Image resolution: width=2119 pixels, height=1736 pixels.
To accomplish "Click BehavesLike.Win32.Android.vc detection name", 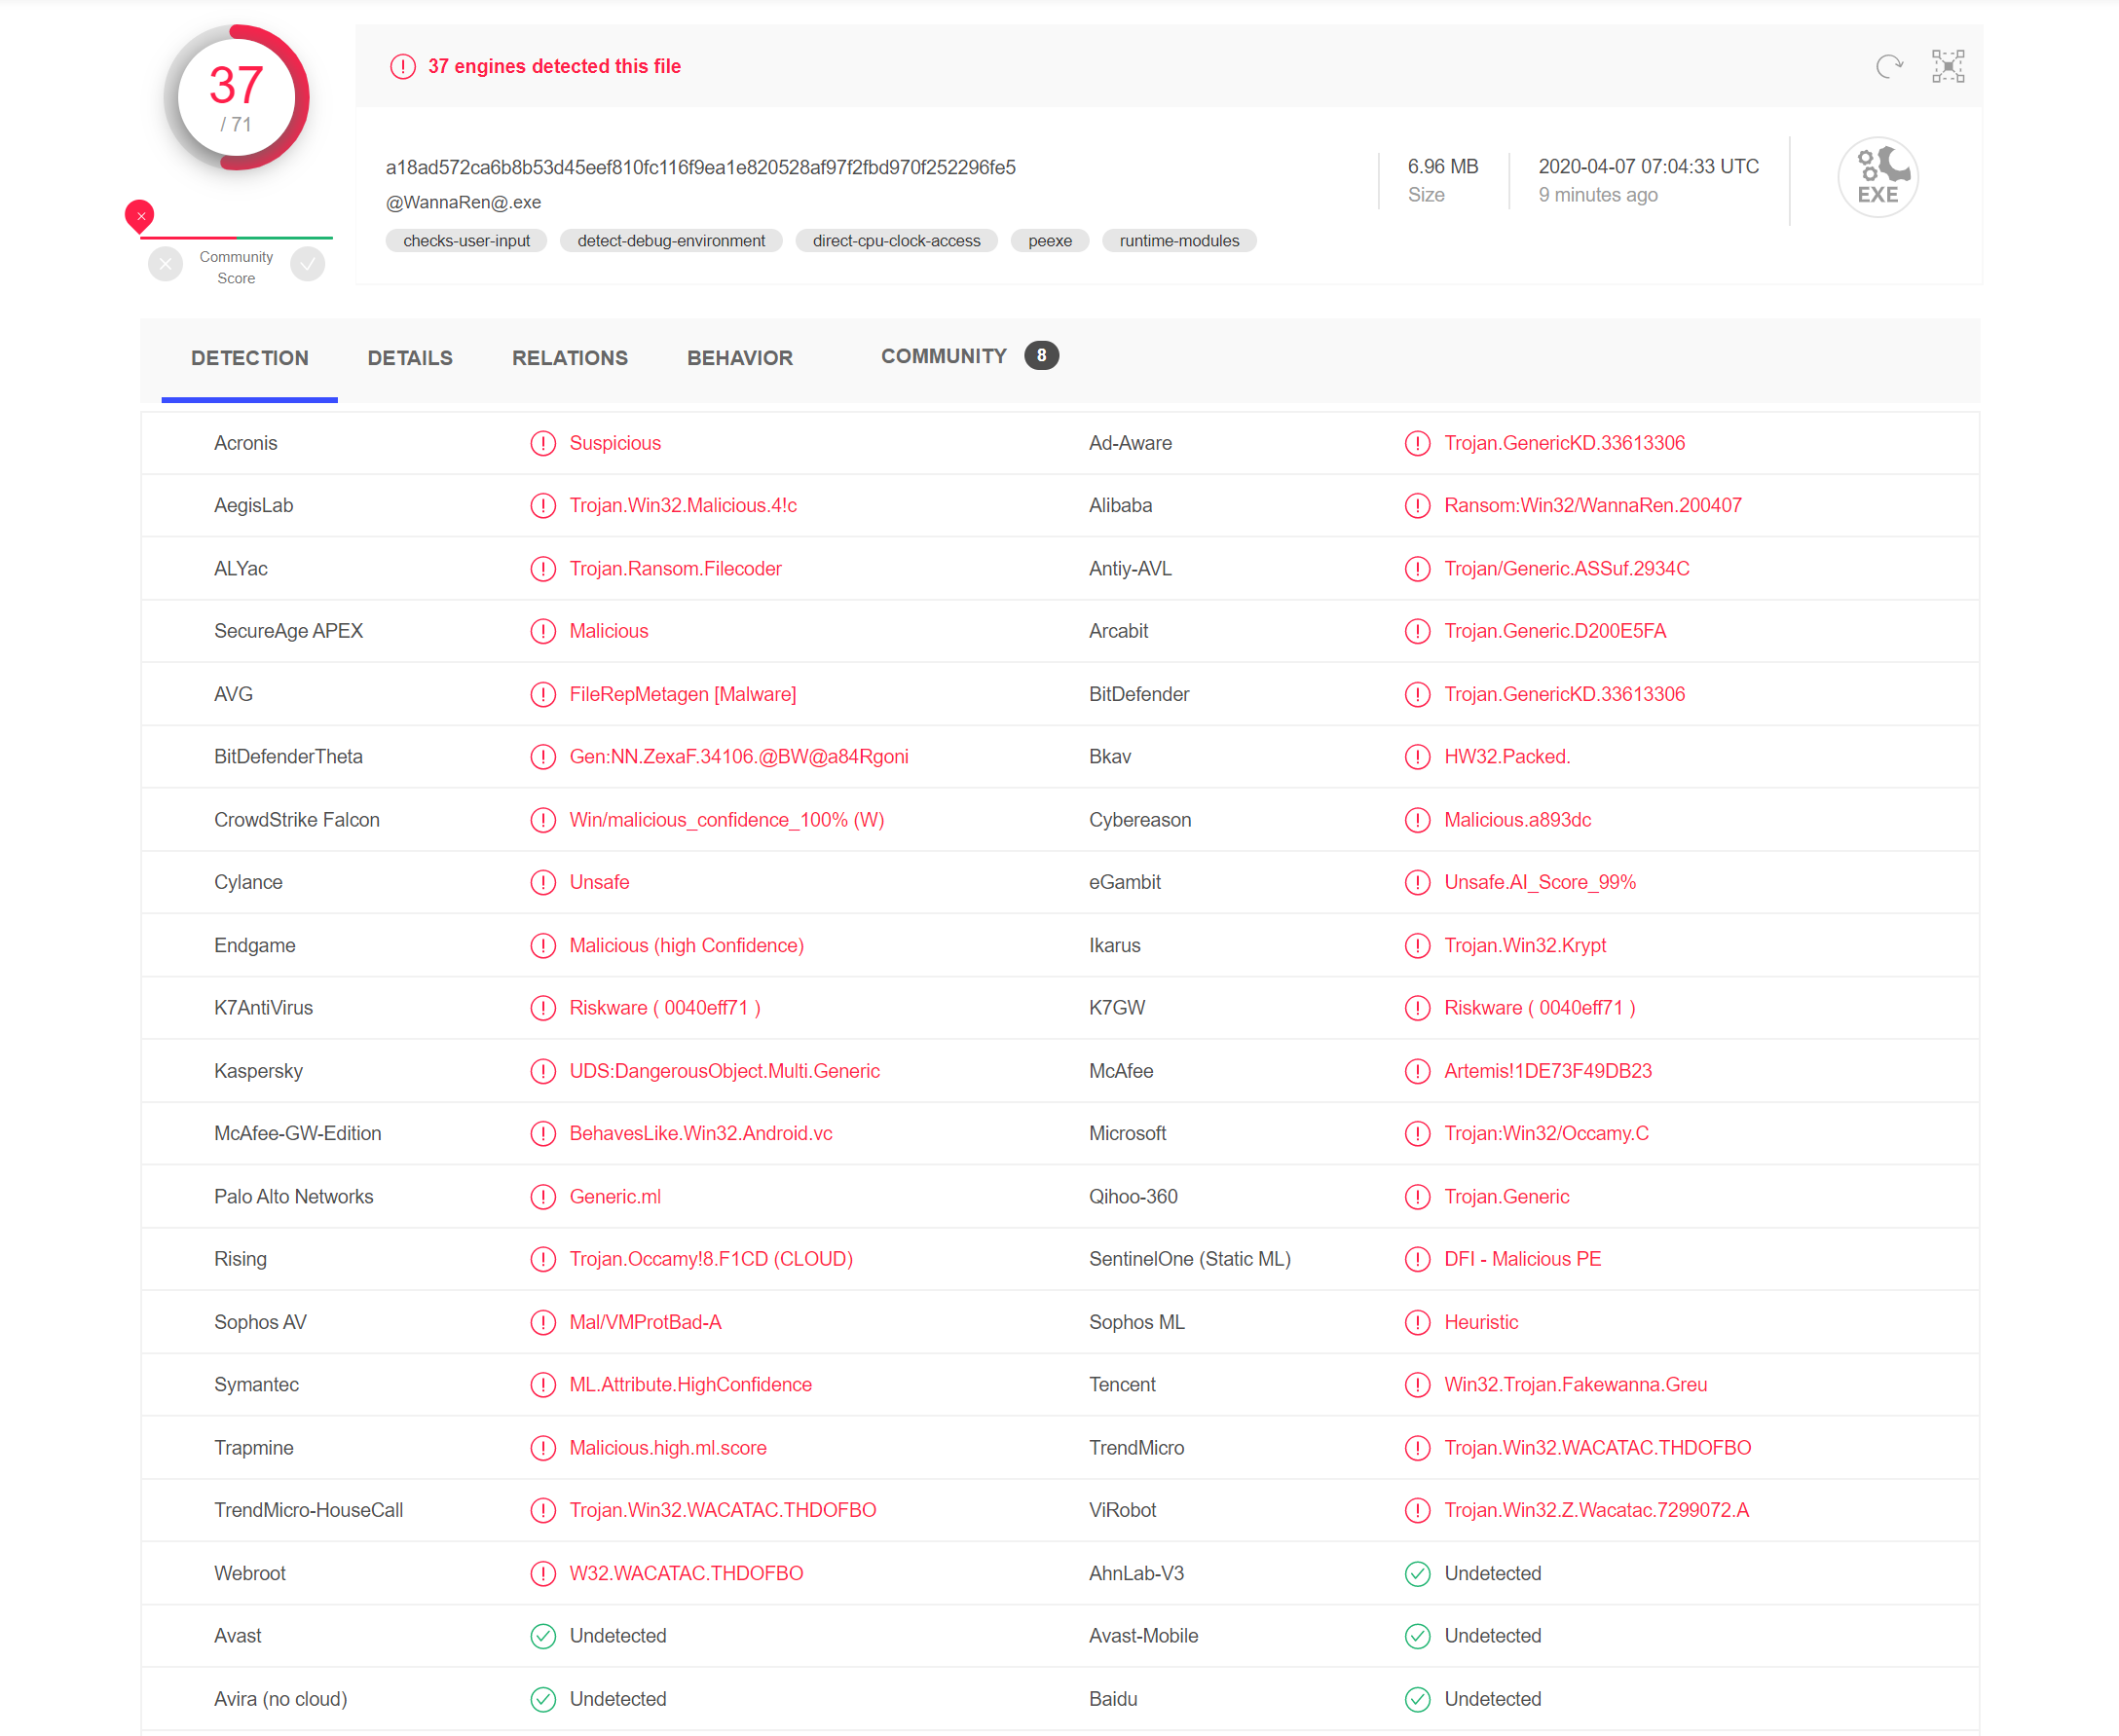I will point(701,1134).
